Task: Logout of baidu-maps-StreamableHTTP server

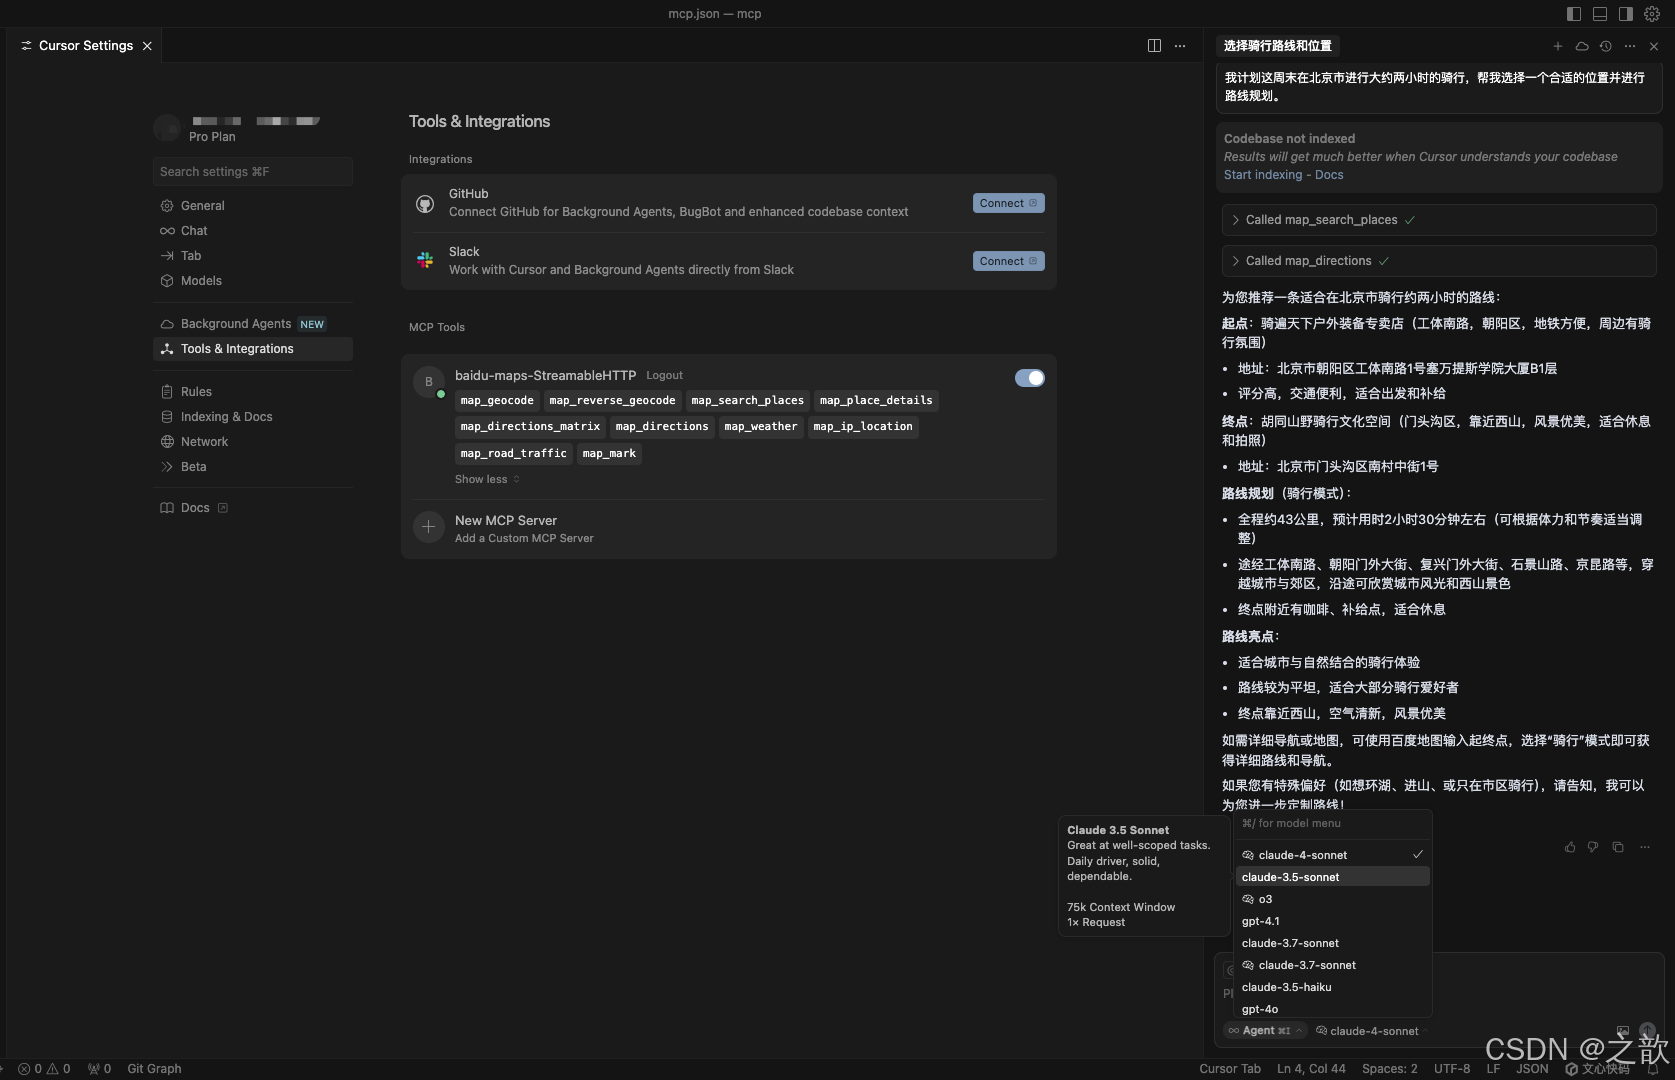Action: (x=664, y=376)
